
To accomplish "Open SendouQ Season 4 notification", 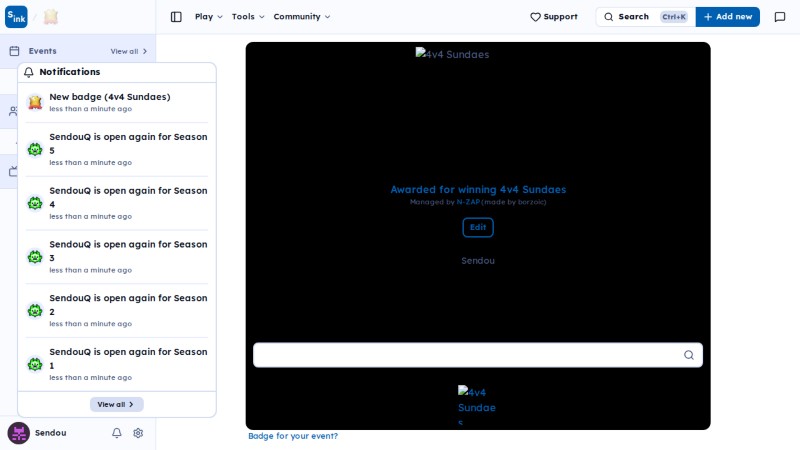I will [117, 203].
